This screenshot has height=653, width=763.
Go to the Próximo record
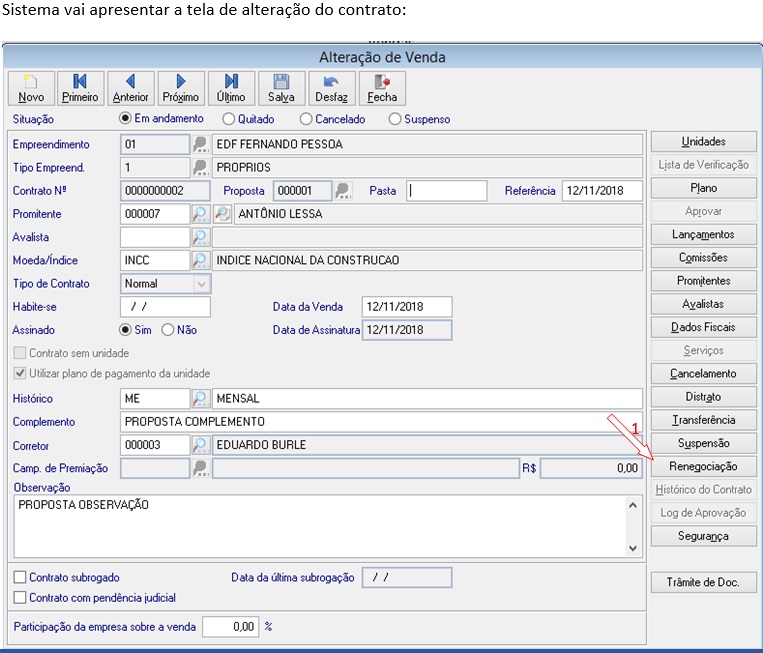click(x=181, y=89)
